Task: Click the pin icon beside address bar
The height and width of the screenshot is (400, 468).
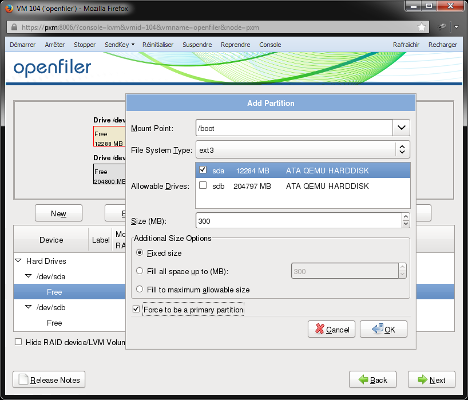Action: 442,27
